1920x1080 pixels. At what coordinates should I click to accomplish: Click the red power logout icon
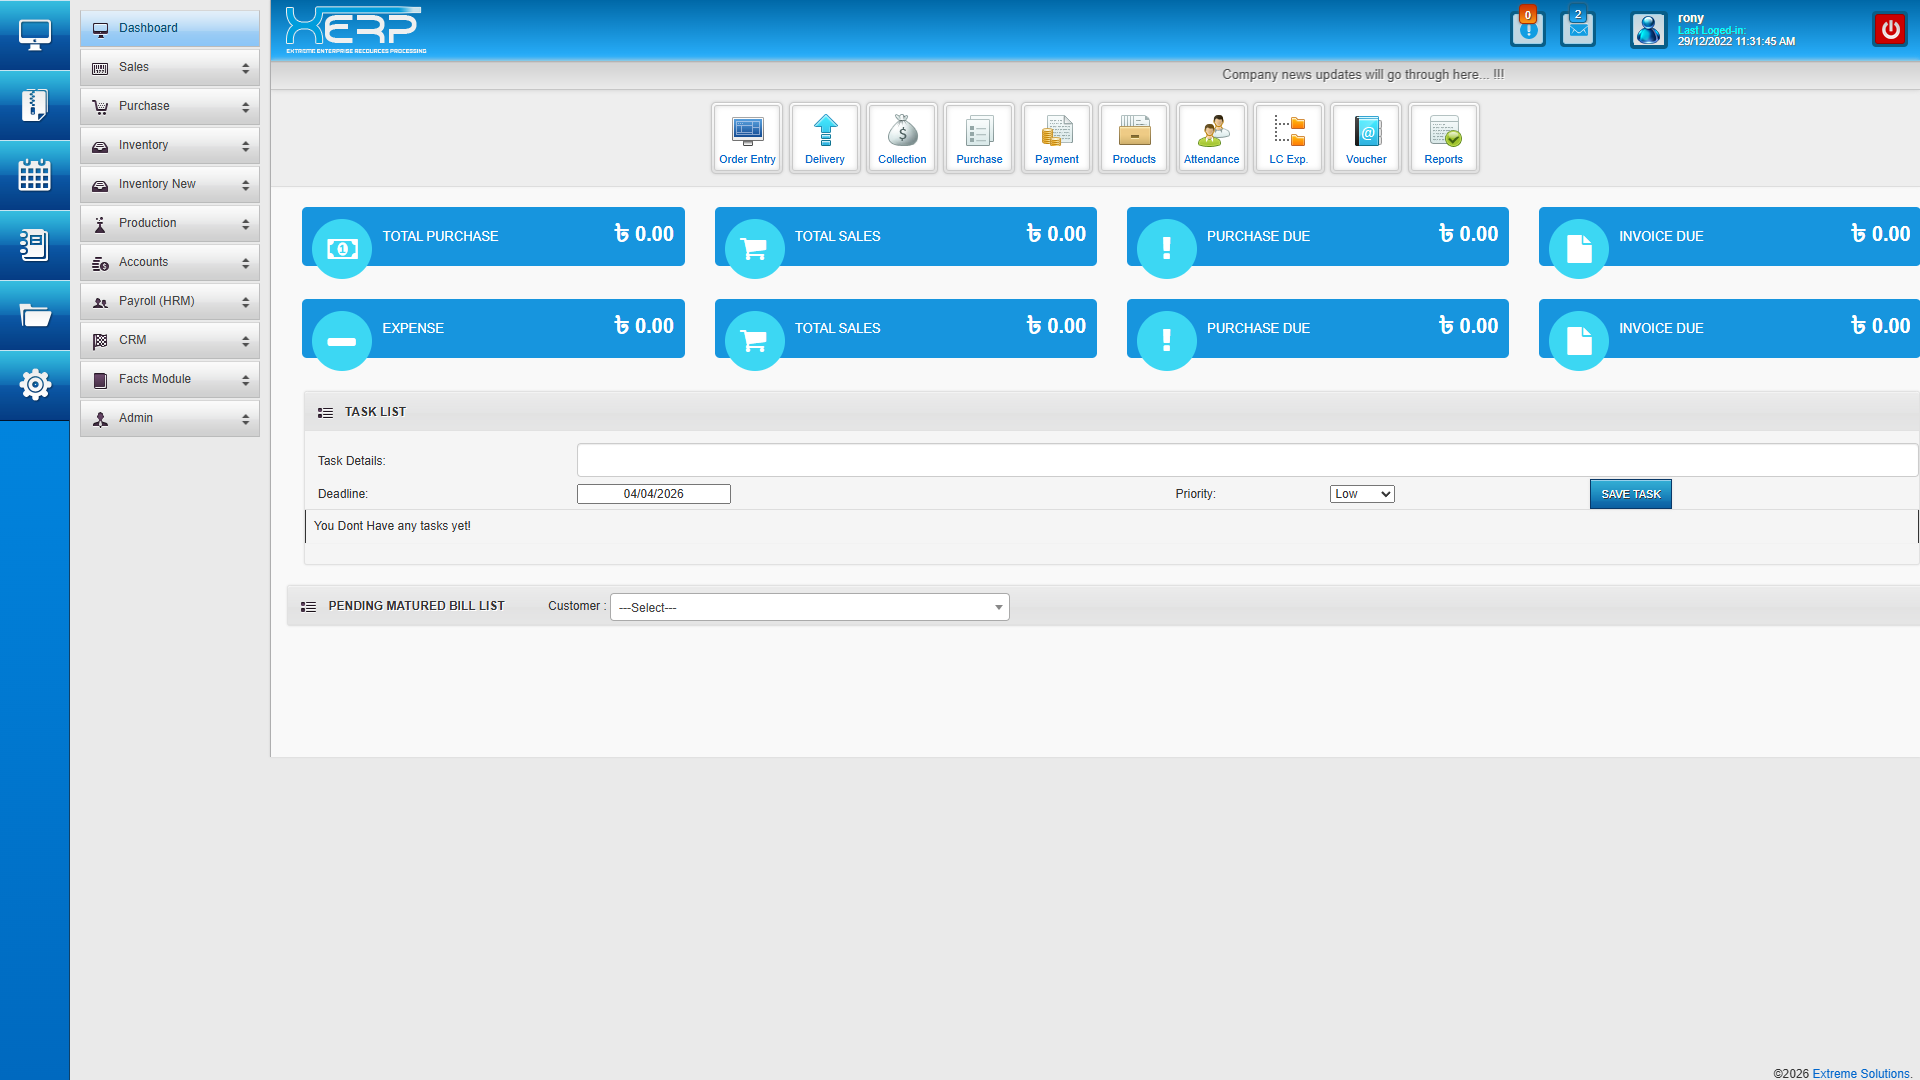pos(1889,30)
